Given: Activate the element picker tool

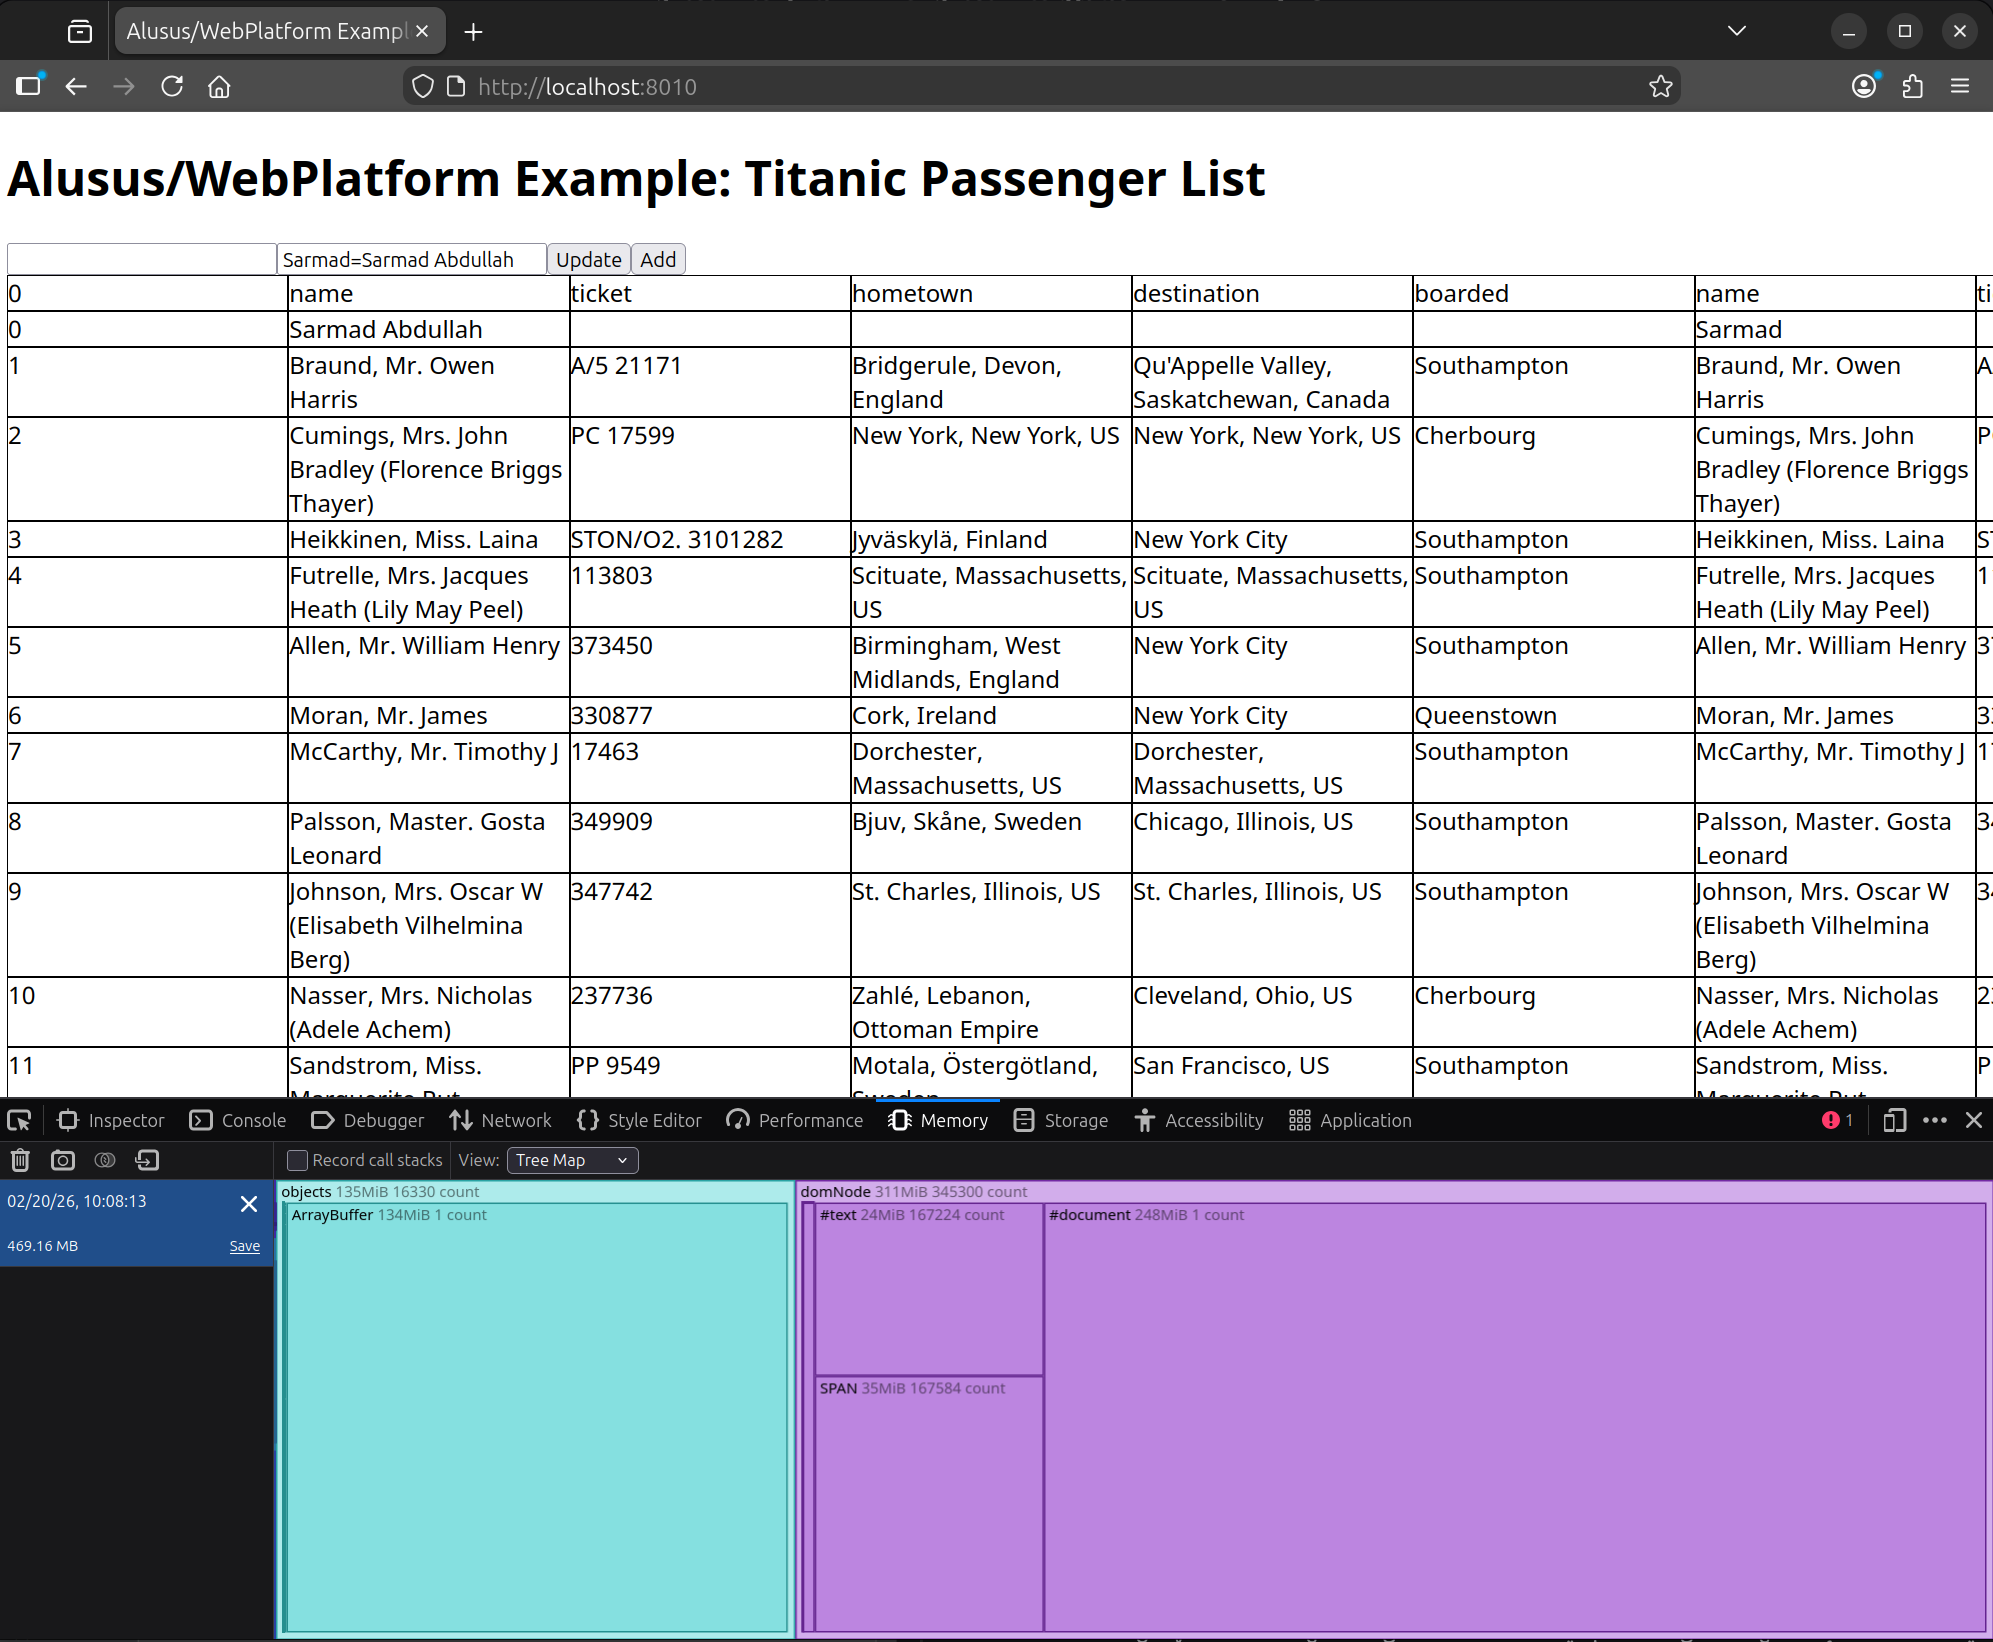Looking at the screenshot, I should pos(19,1120).
